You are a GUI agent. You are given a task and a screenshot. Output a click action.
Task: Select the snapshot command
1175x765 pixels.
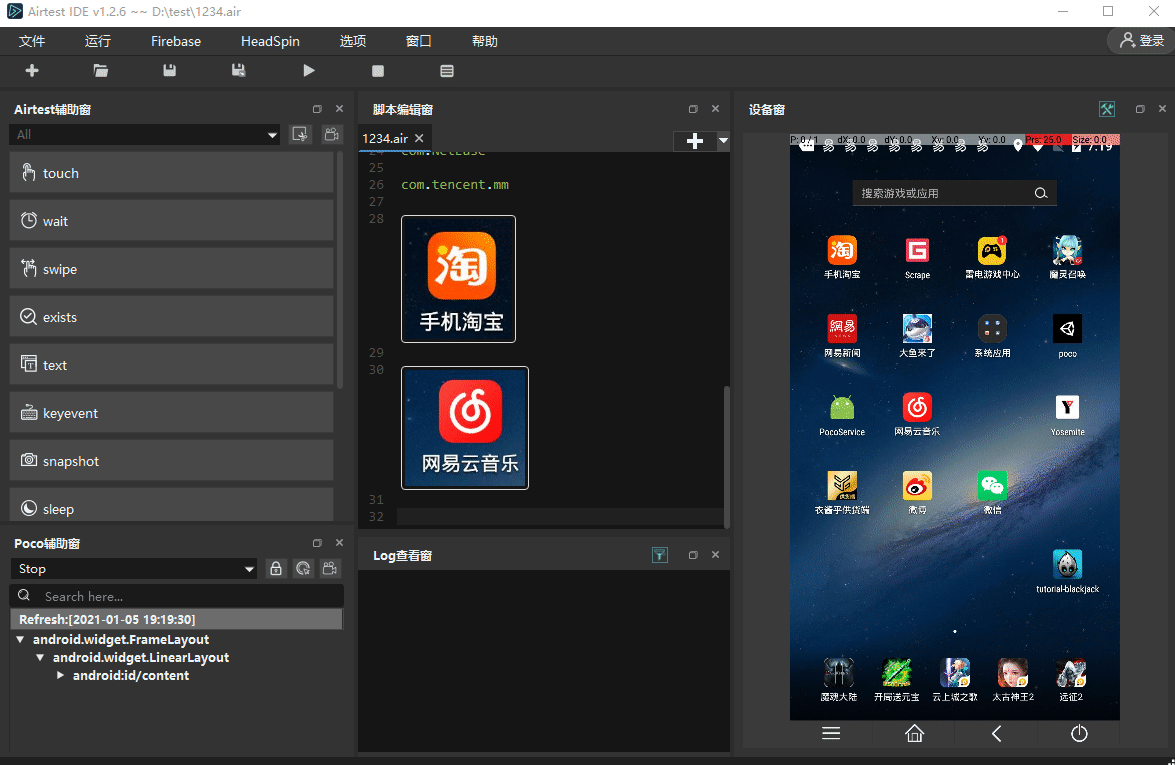171,461
